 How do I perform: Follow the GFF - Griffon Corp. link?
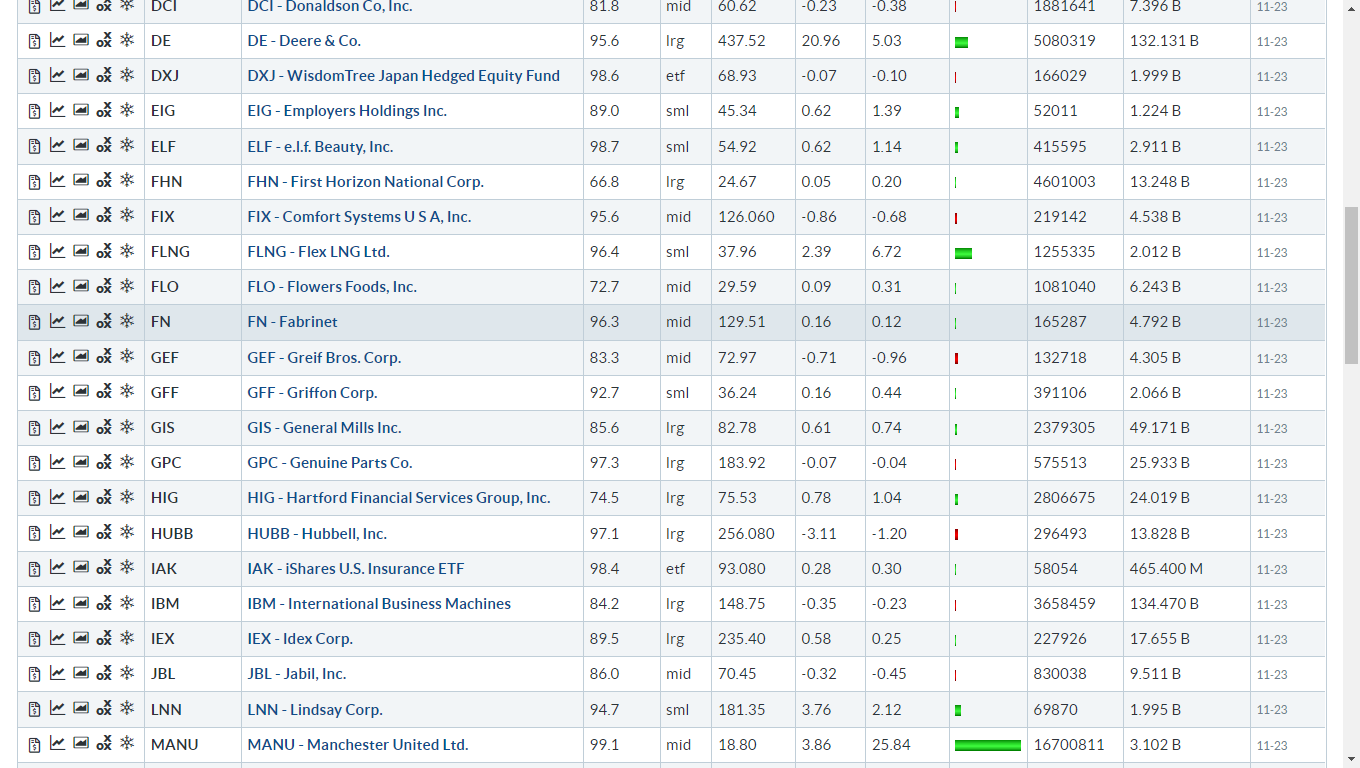312,393
